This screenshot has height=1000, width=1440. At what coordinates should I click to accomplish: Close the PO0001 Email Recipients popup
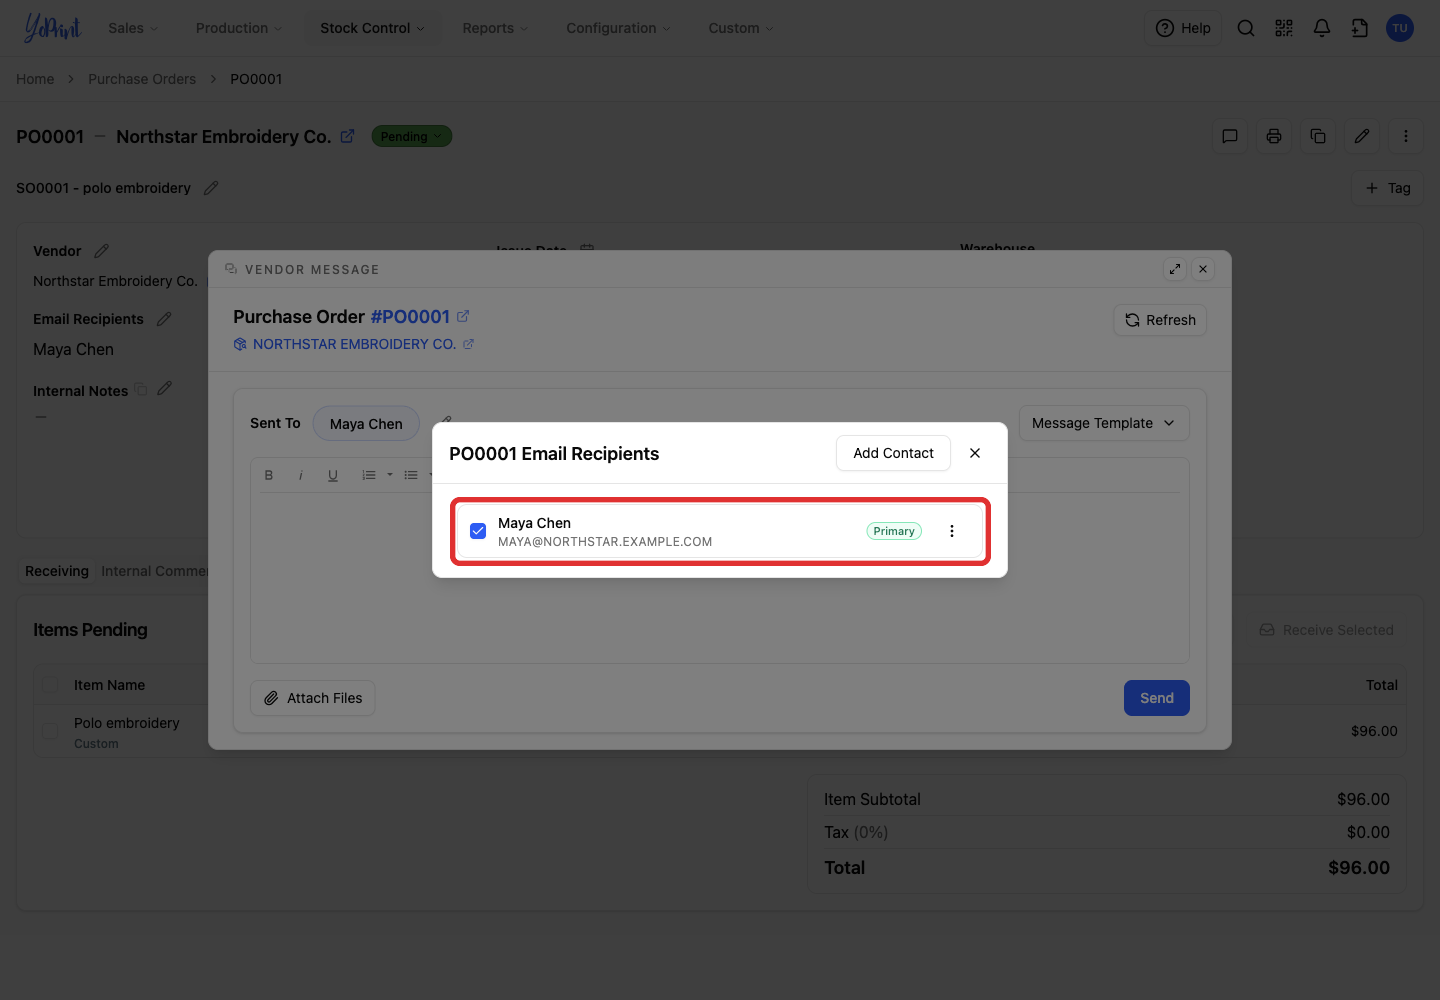point(975,453)
